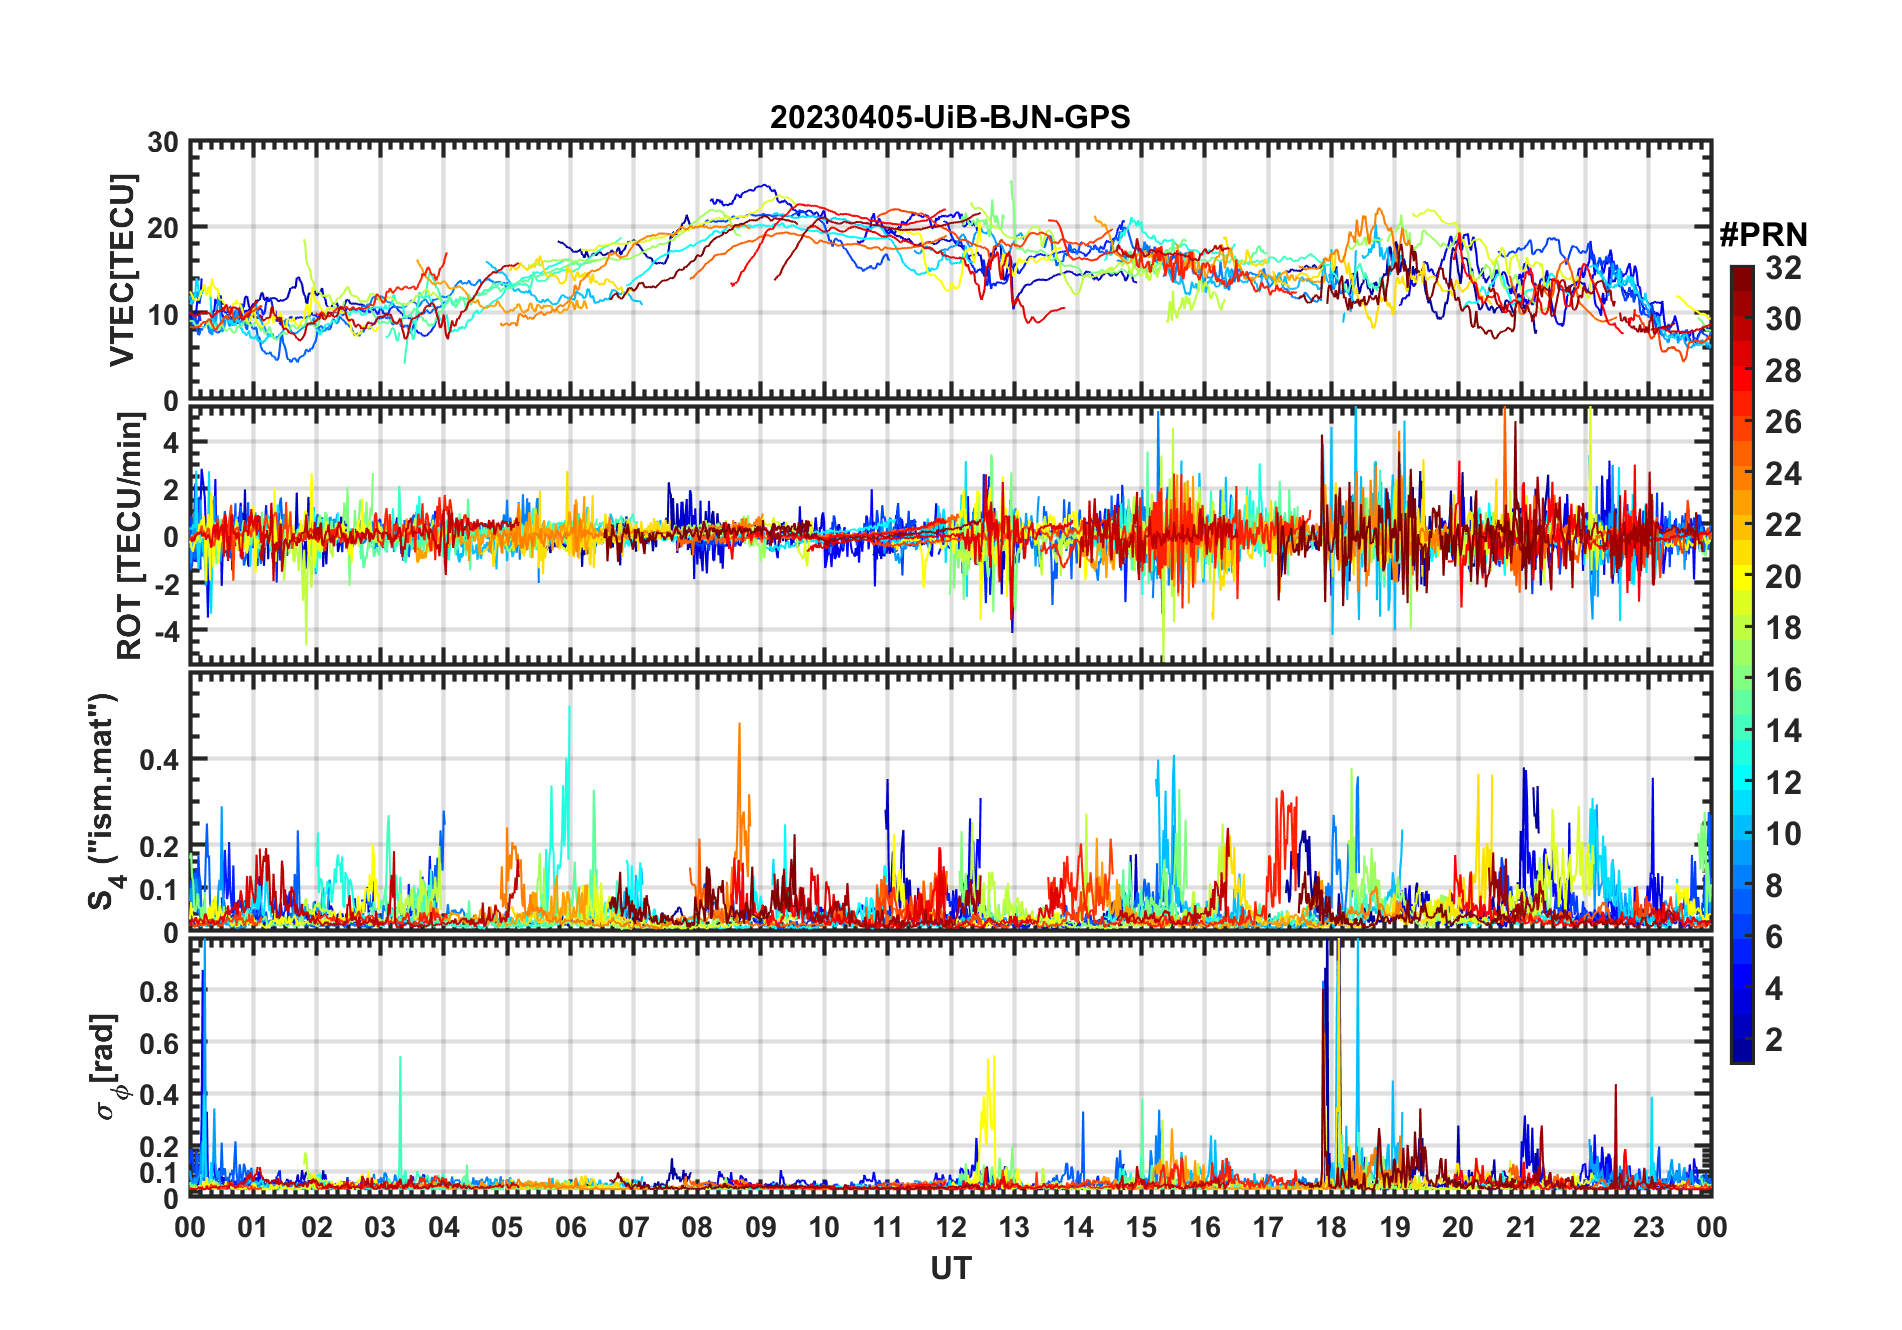Click colorbar tick label 18
The width and height of the screenshot is (1902, 1330).
pos(1783,628)
